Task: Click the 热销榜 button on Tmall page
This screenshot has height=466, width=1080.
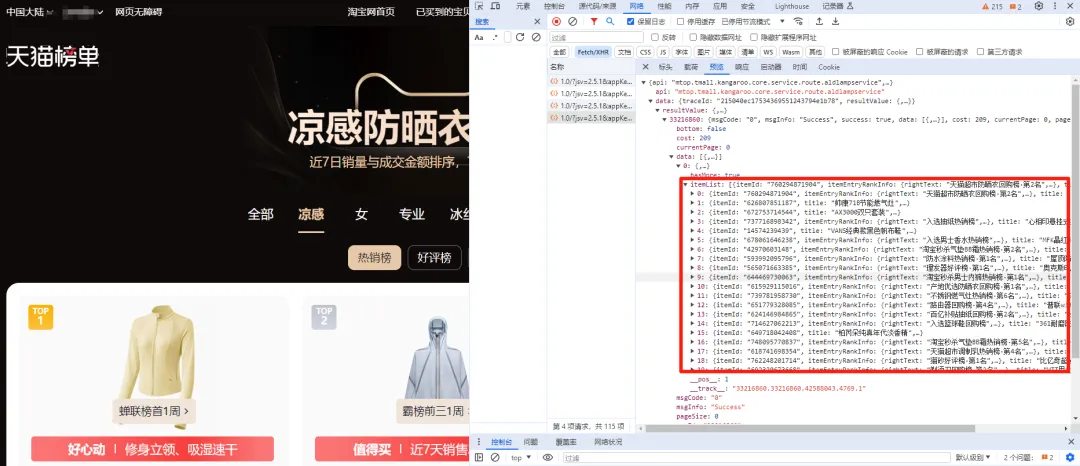Action: tap(374, 258)
